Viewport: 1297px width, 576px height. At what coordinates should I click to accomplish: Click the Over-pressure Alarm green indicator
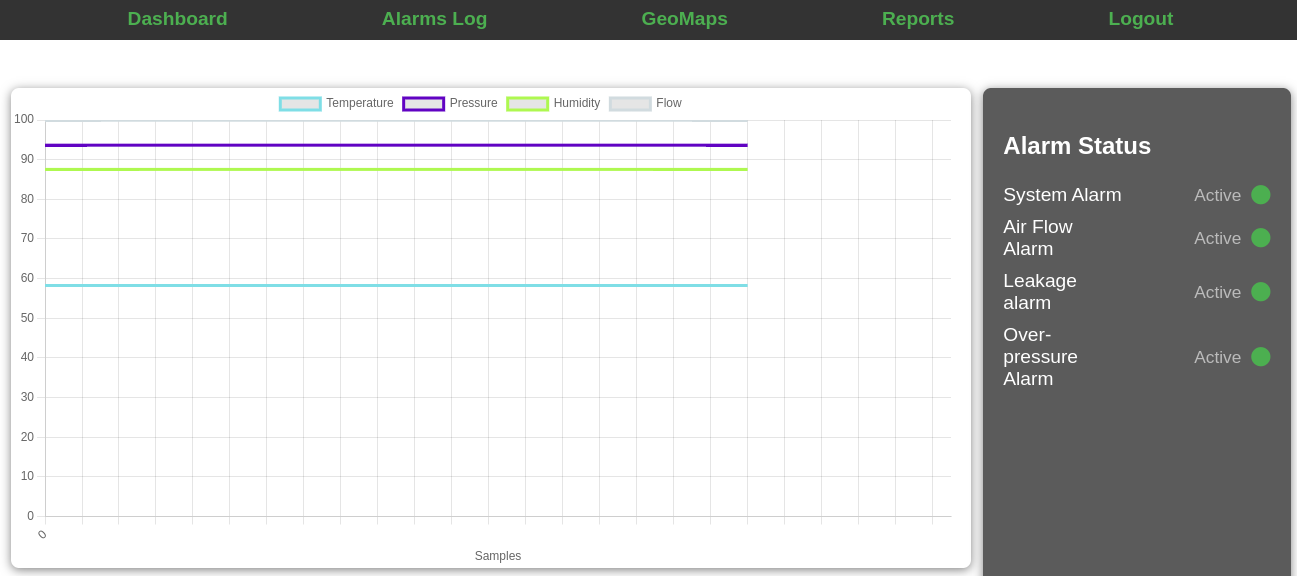[1261, 357]
